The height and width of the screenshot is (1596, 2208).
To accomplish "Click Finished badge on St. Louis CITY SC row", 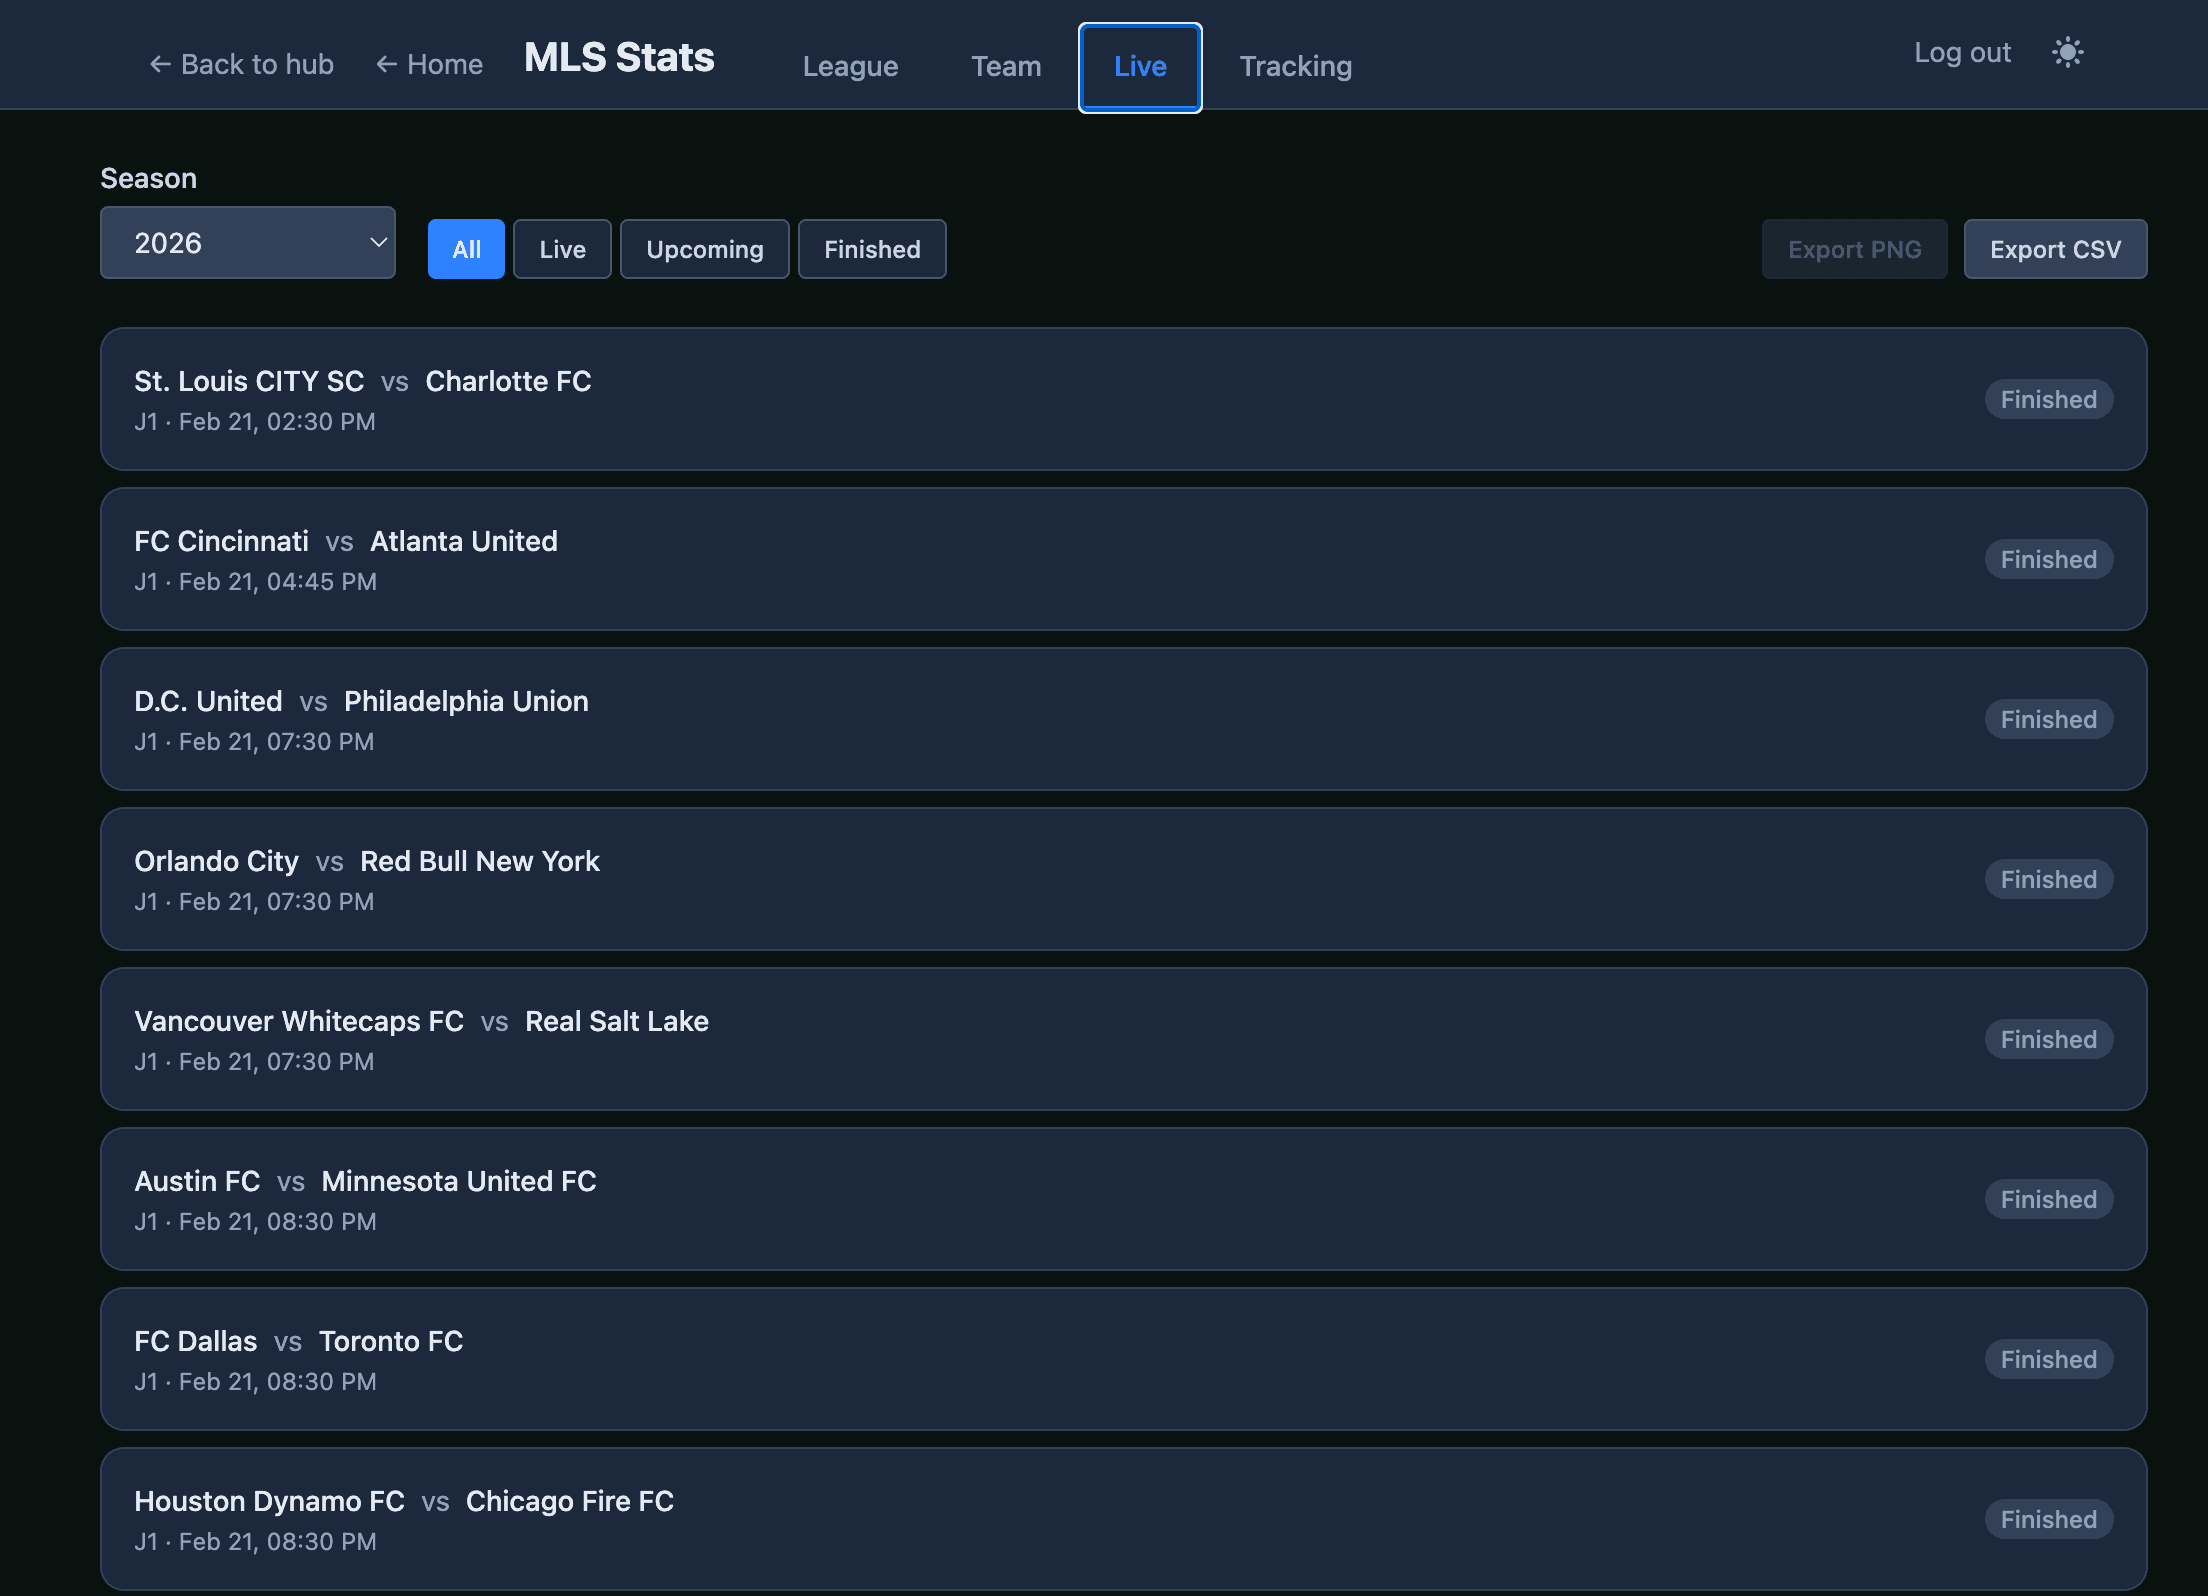I will 2048,399.
